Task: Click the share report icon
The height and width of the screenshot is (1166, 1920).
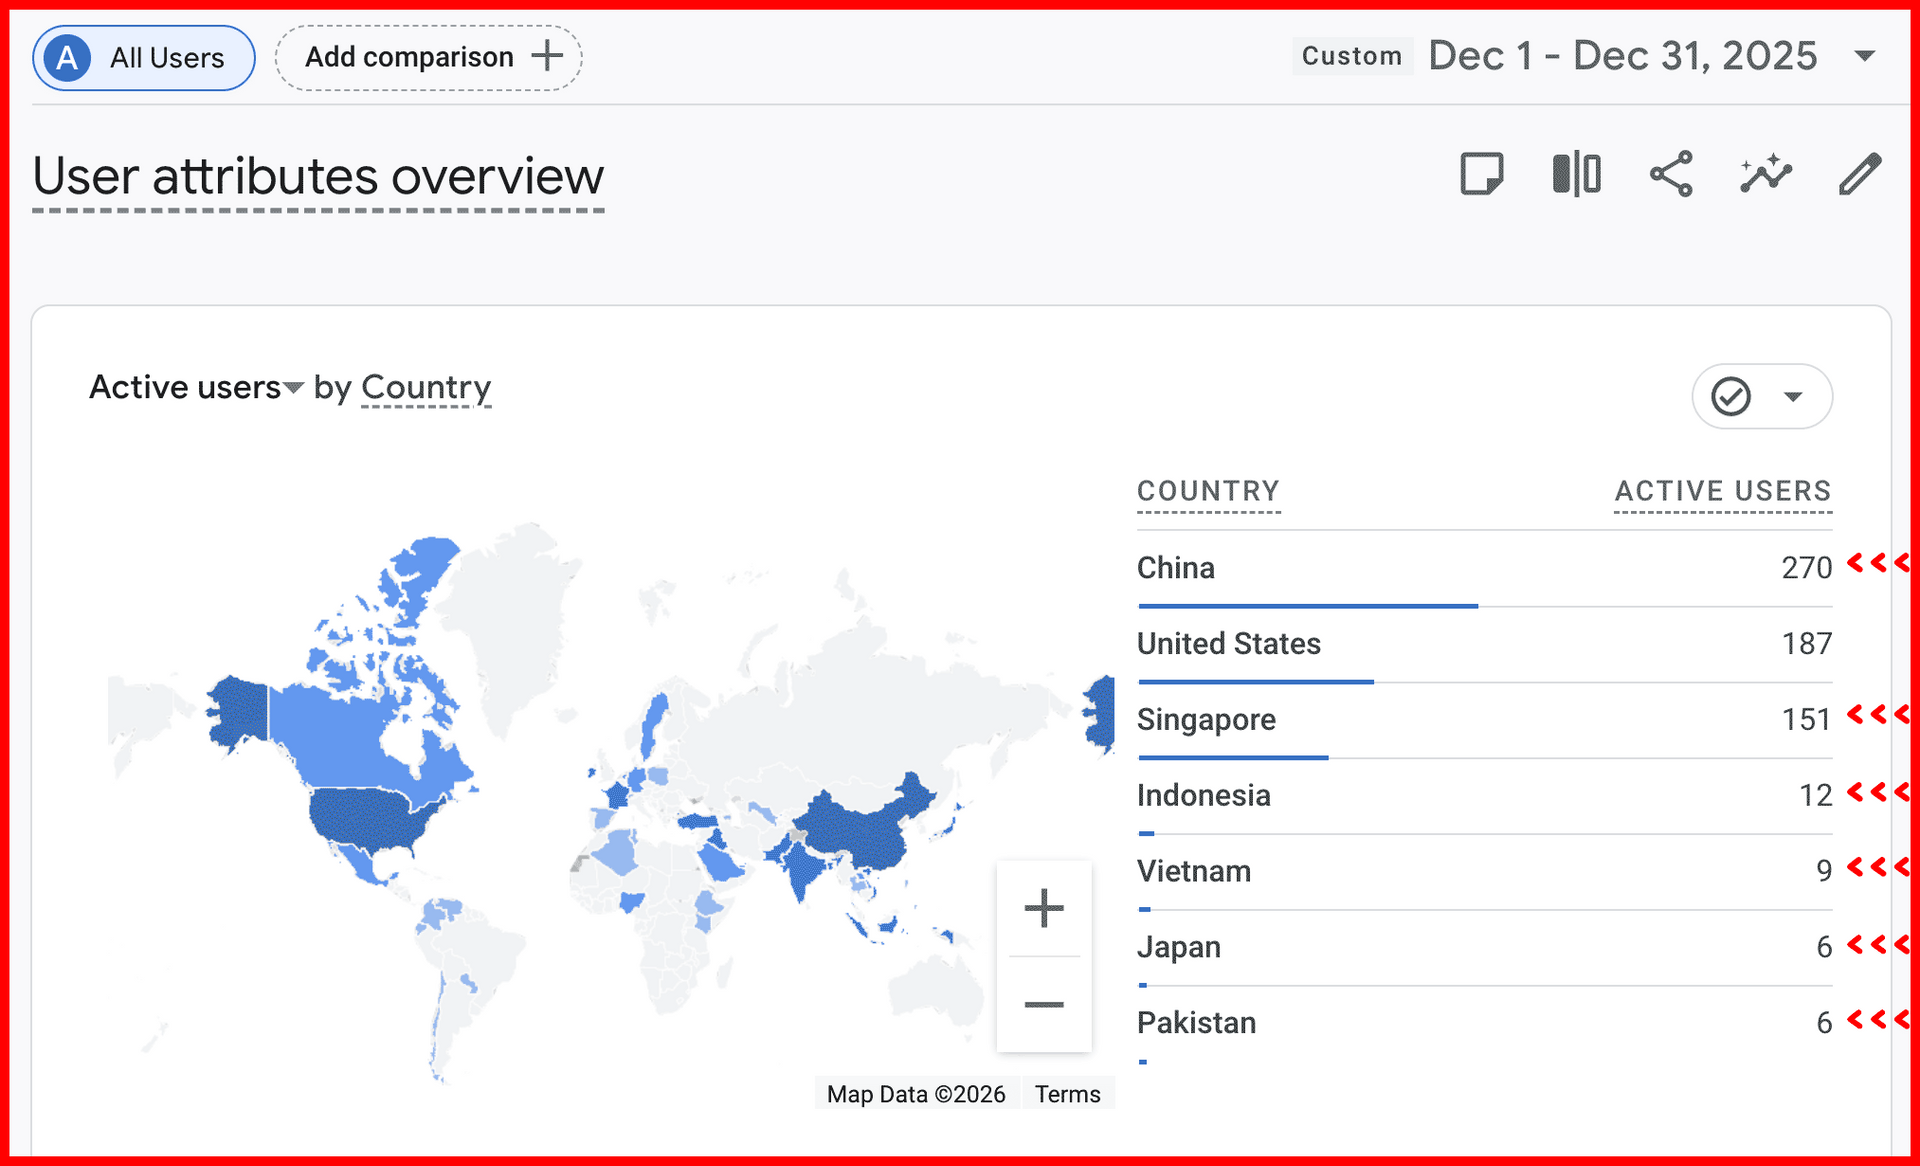Action: pos(1671,174)
